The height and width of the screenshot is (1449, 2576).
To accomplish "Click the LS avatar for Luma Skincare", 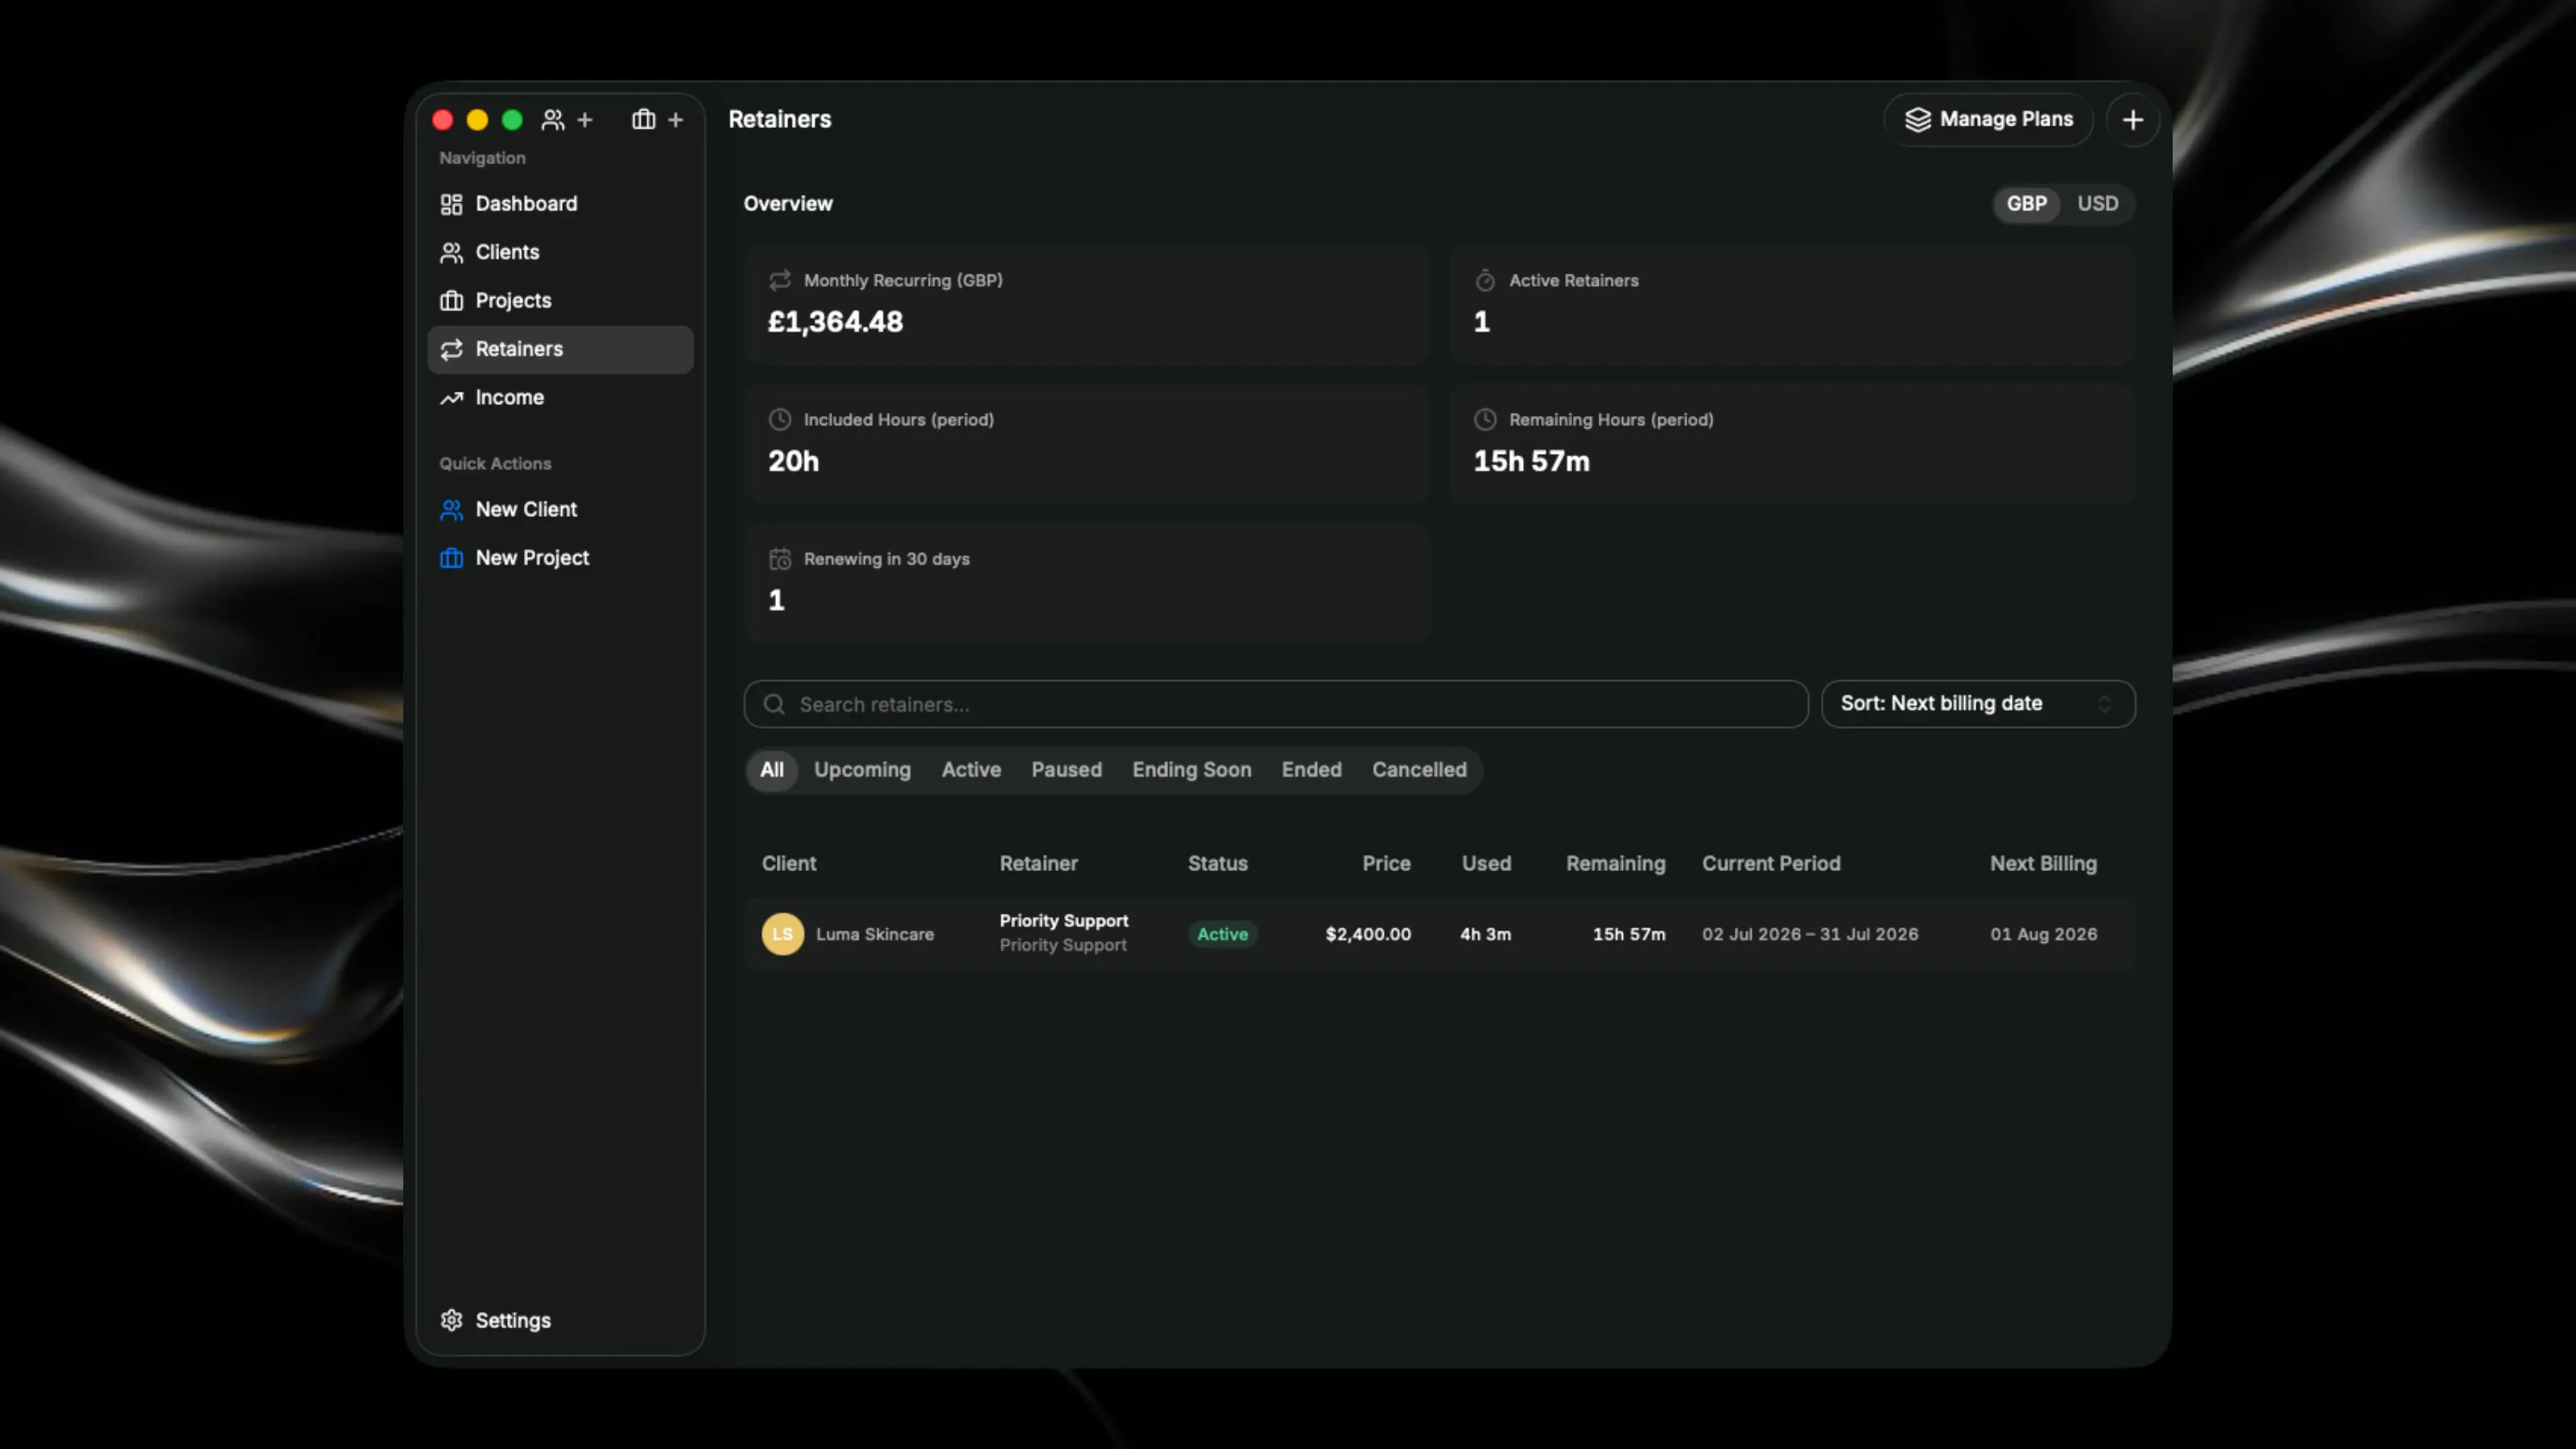I will click(783, 934).
